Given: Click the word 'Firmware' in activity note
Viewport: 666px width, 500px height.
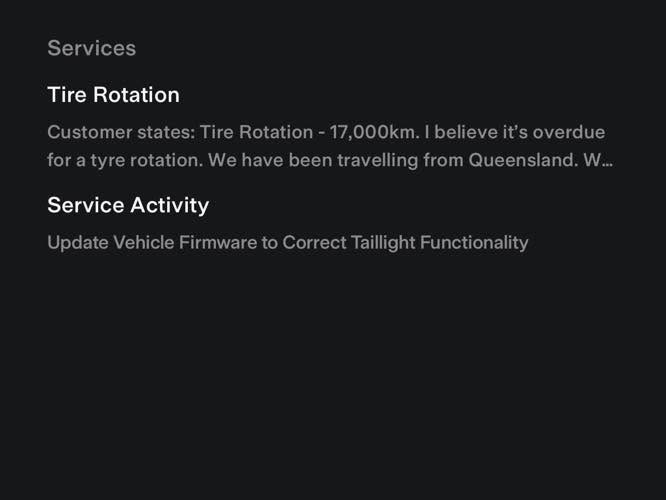Looking at the screenshot, I should (218, 243).
